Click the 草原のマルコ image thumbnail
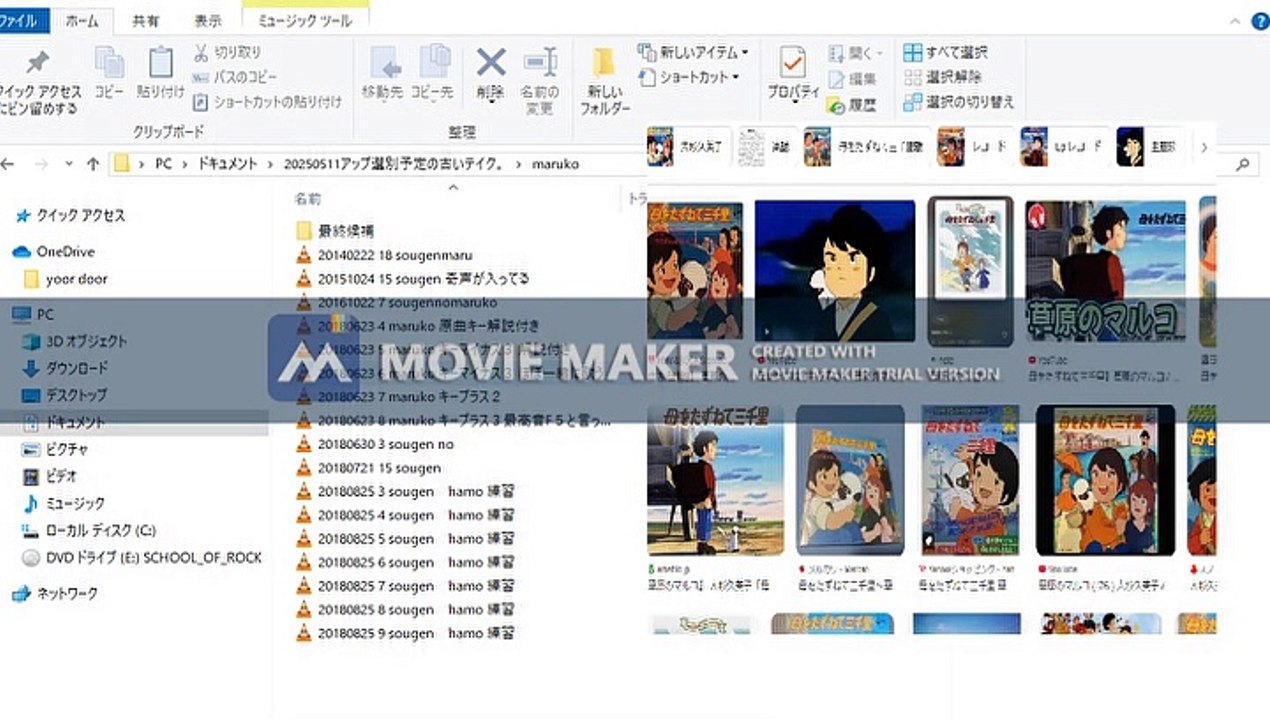Screen dimensions: 1270x720 click(1106, 270)
